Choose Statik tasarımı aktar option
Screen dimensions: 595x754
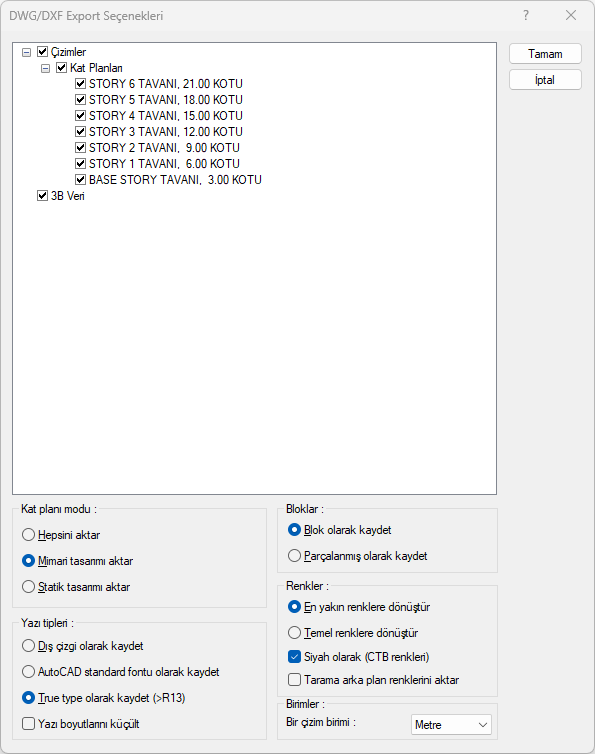click(x=28, y=587)
